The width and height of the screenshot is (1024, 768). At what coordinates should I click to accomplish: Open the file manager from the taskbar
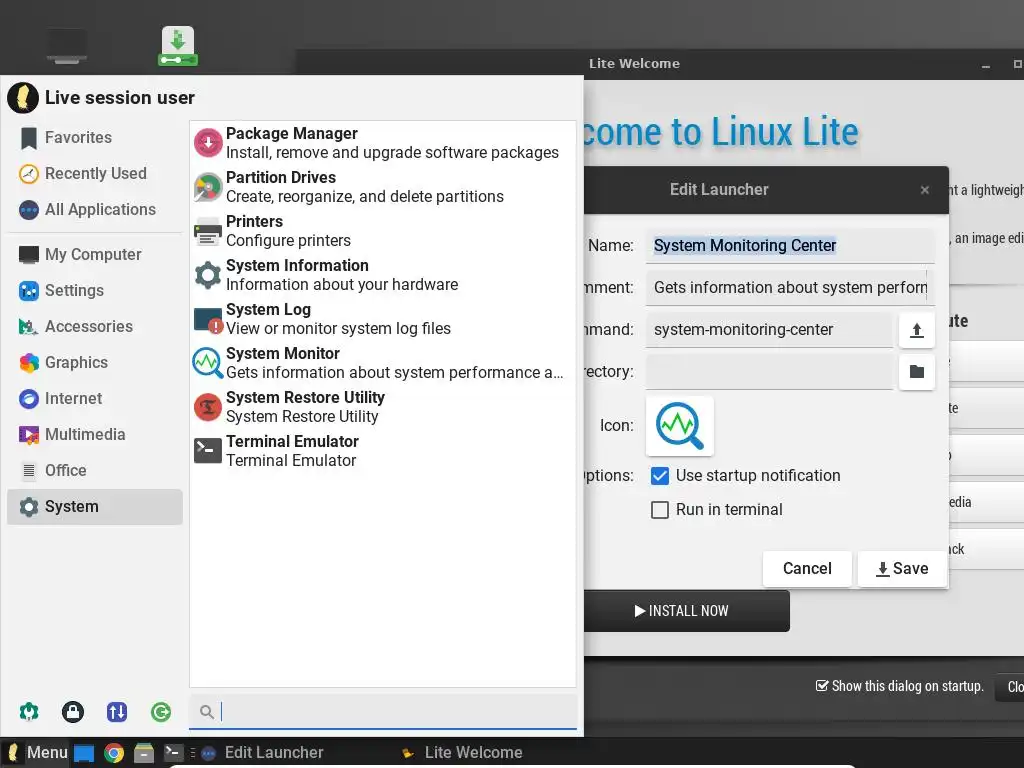pyautogui.click(x=144, y=753)
